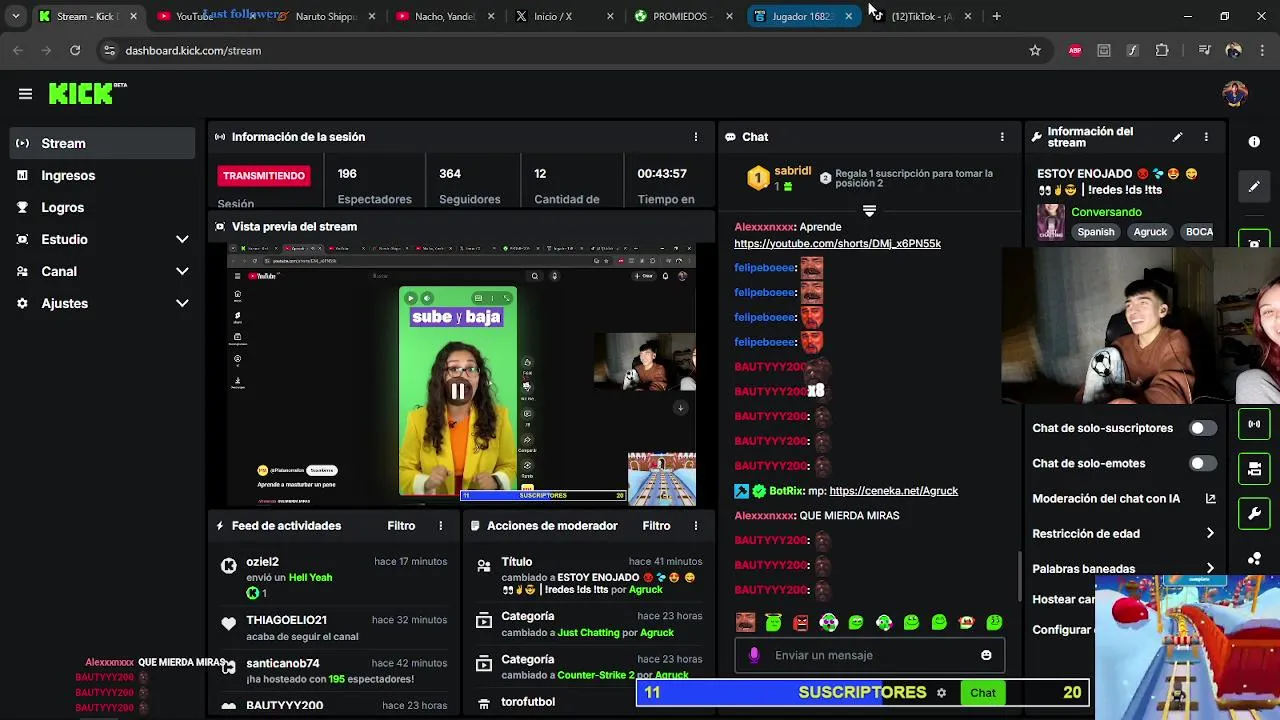
Task: Open Ingresos in the sidebar
Action: click(103, 175)
